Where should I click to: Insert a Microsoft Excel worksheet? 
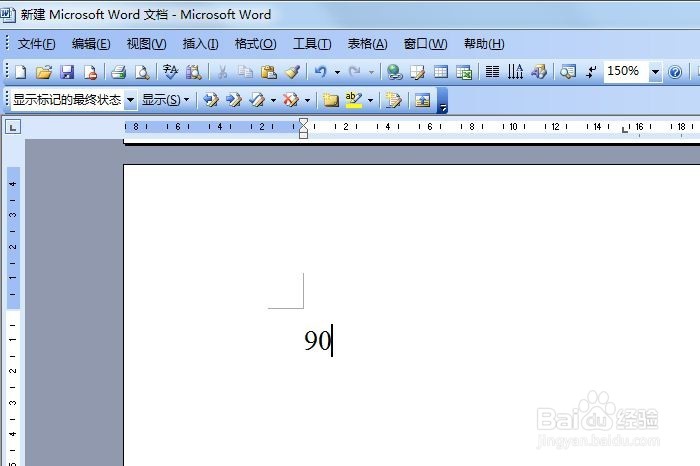click(x=464, y=72)
